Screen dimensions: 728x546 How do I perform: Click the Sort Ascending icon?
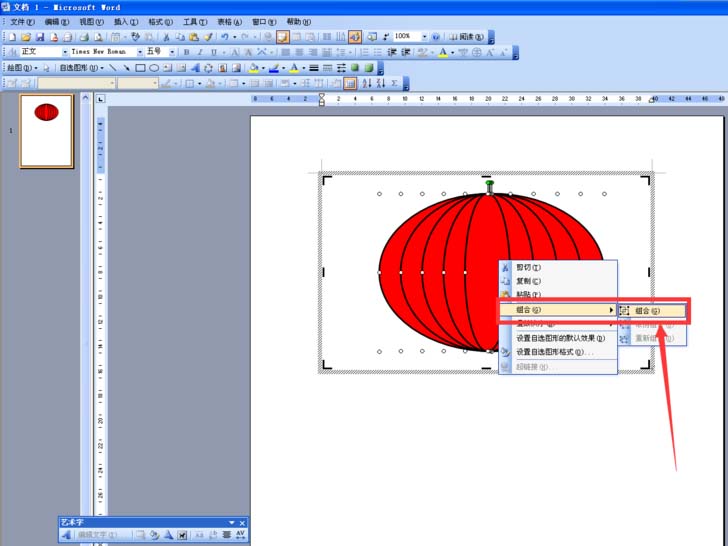[367, 84]
